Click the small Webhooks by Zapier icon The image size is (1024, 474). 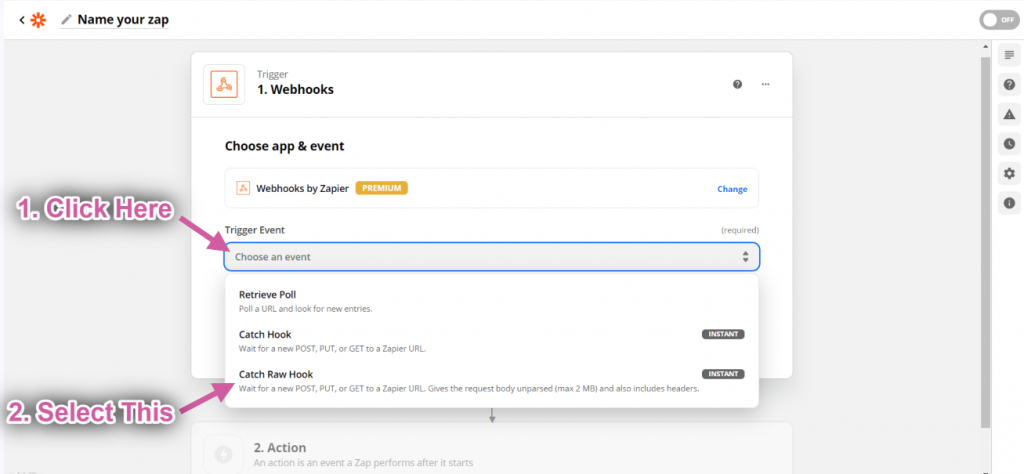click(x=242, y=188)
